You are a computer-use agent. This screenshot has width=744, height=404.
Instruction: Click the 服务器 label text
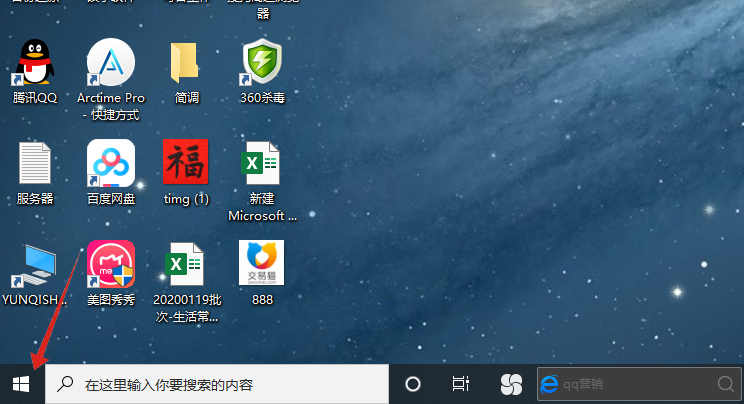pyautogui.click(x=35, y=198)
